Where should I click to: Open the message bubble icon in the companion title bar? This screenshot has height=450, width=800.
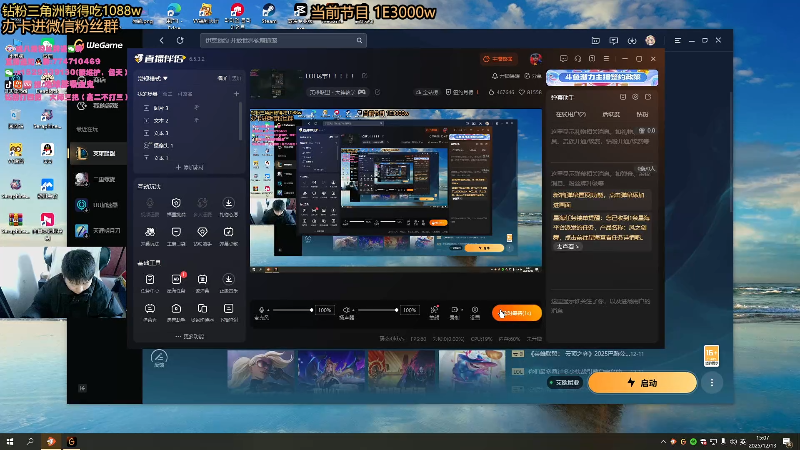click(x=563, y=59)
